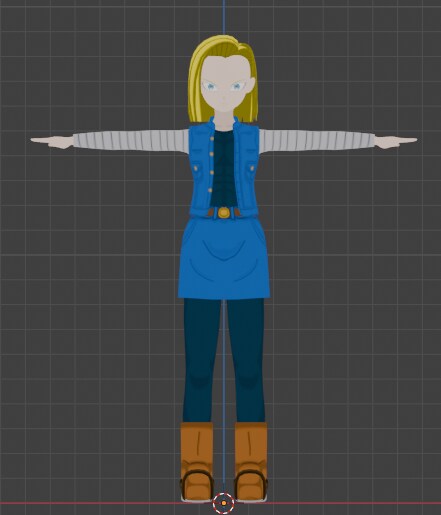Click the dark navy shirt under the vest

pos(224,168)
